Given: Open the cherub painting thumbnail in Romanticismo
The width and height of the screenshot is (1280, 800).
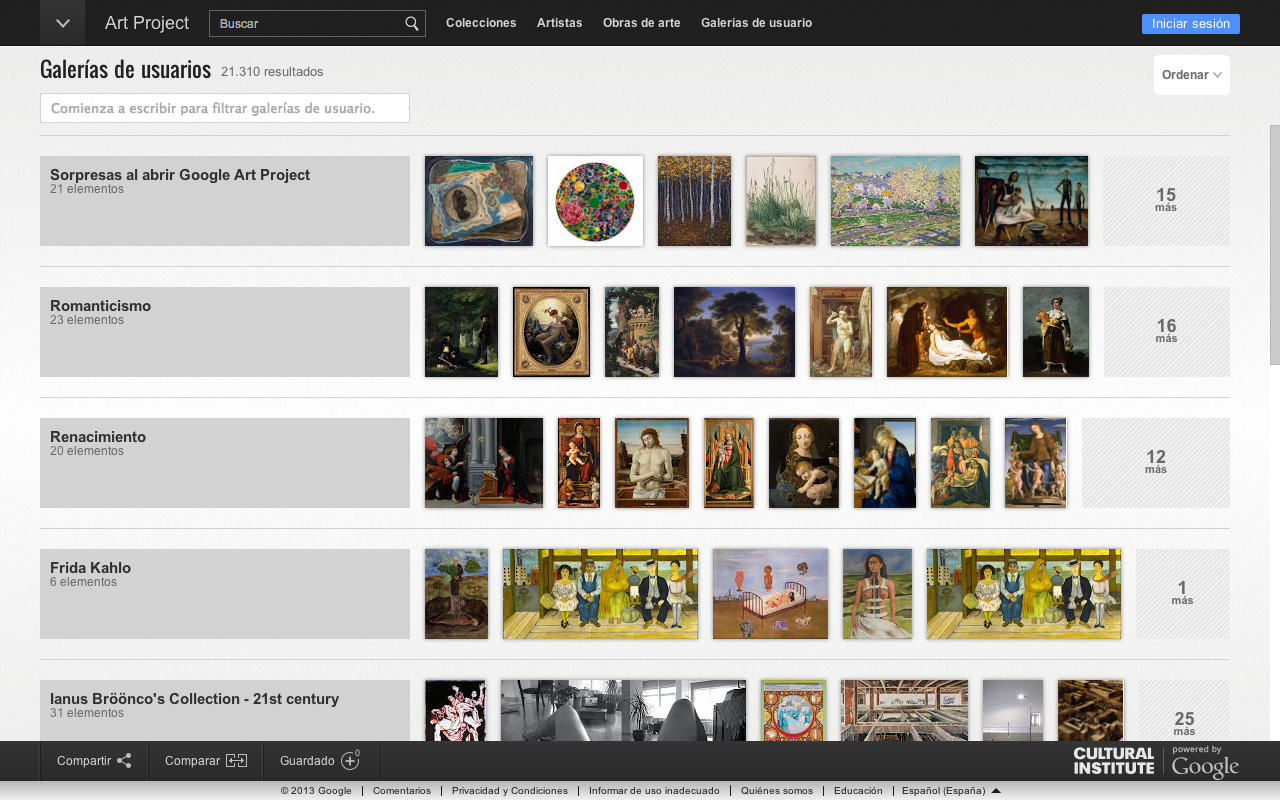Looking at the screenshot, I should click(x=841, y=332).
